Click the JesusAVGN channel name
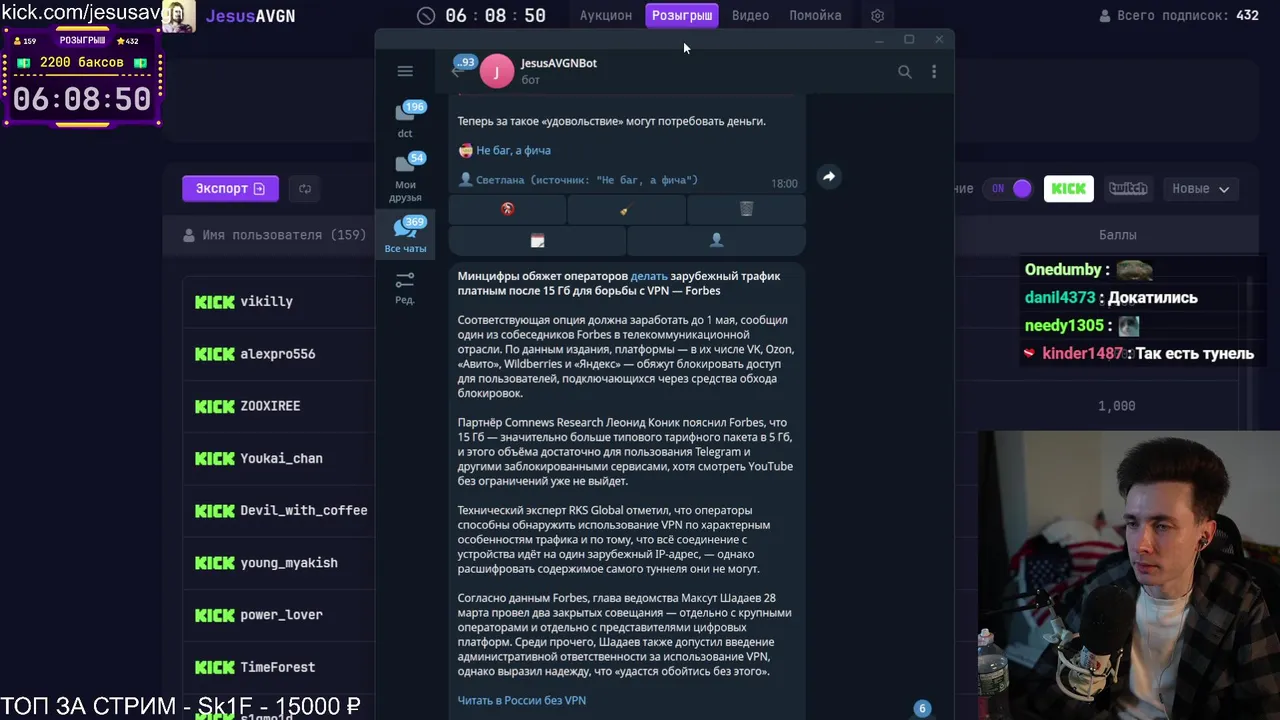Viewport: 1280px width, 720px height. pyautogui.click(x=250, y=16)
